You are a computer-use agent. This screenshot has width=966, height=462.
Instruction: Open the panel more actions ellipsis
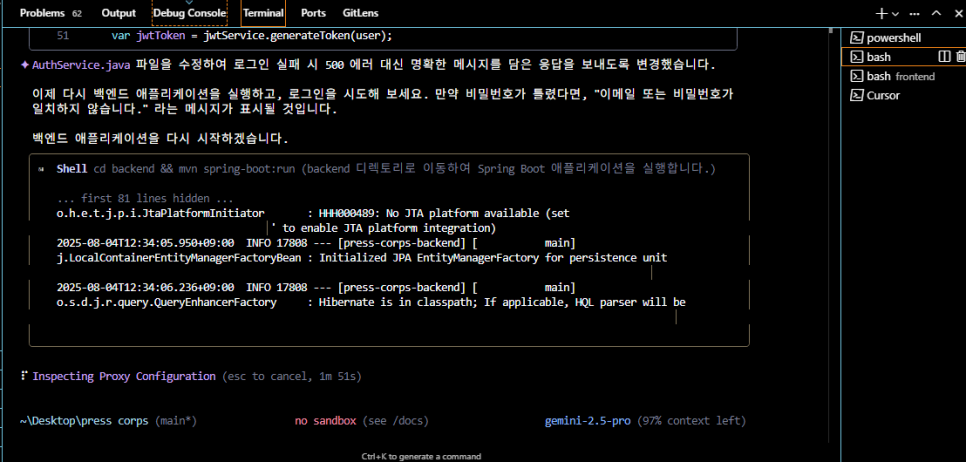pyautogui.click(x=914, y=13)
